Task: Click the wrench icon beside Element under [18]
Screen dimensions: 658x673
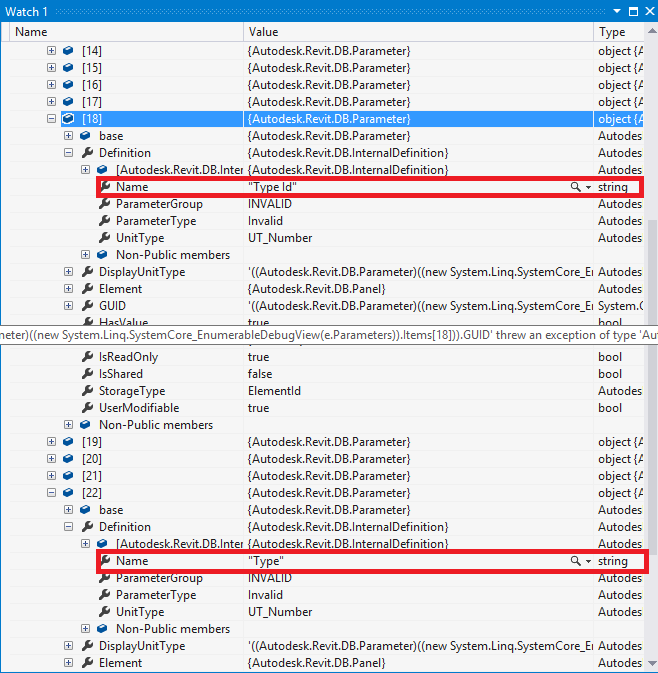Action: tap(88, 289)
